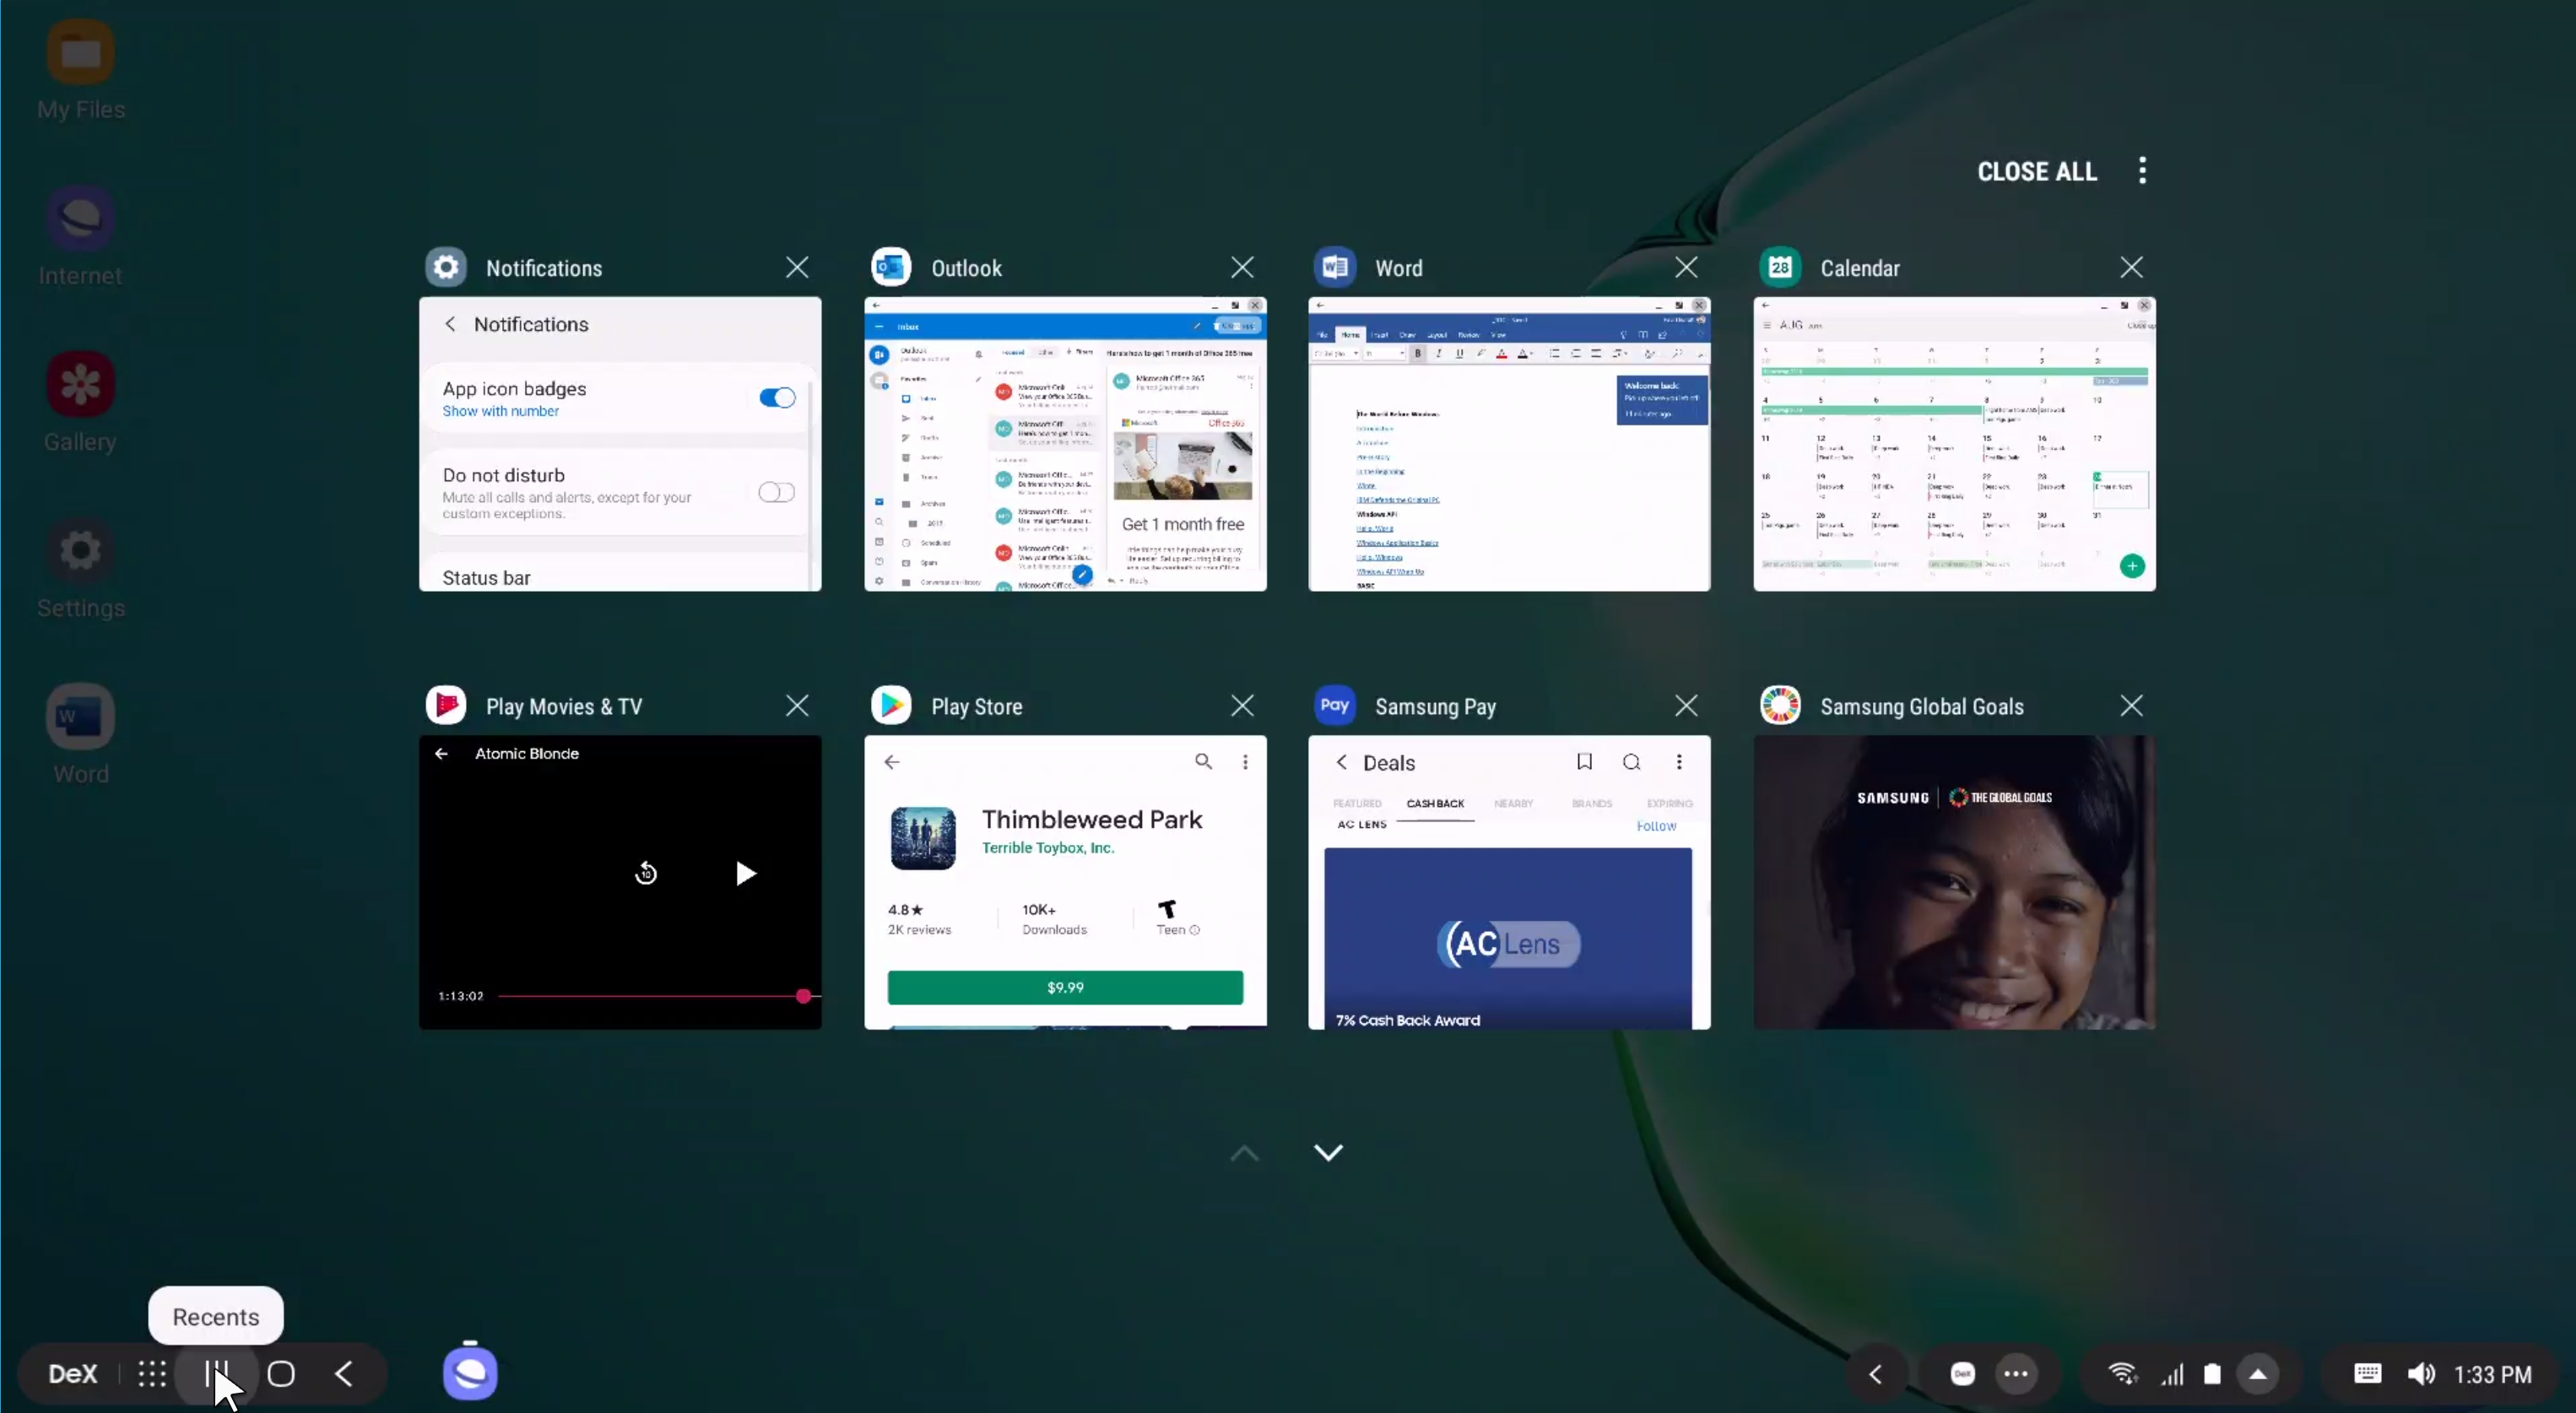Open the three-dots tray menu
2576x1413 pixels.
click(2016, 1373)
